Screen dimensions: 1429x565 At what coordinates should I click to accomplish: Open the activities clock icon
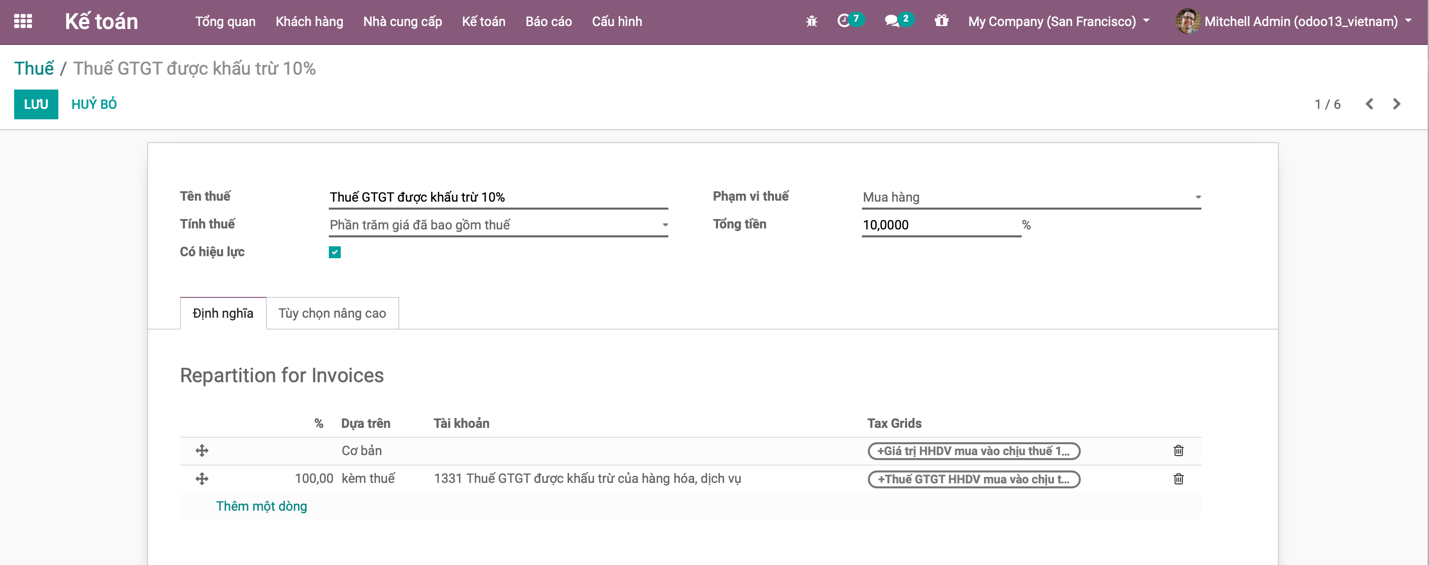[844, 21]
